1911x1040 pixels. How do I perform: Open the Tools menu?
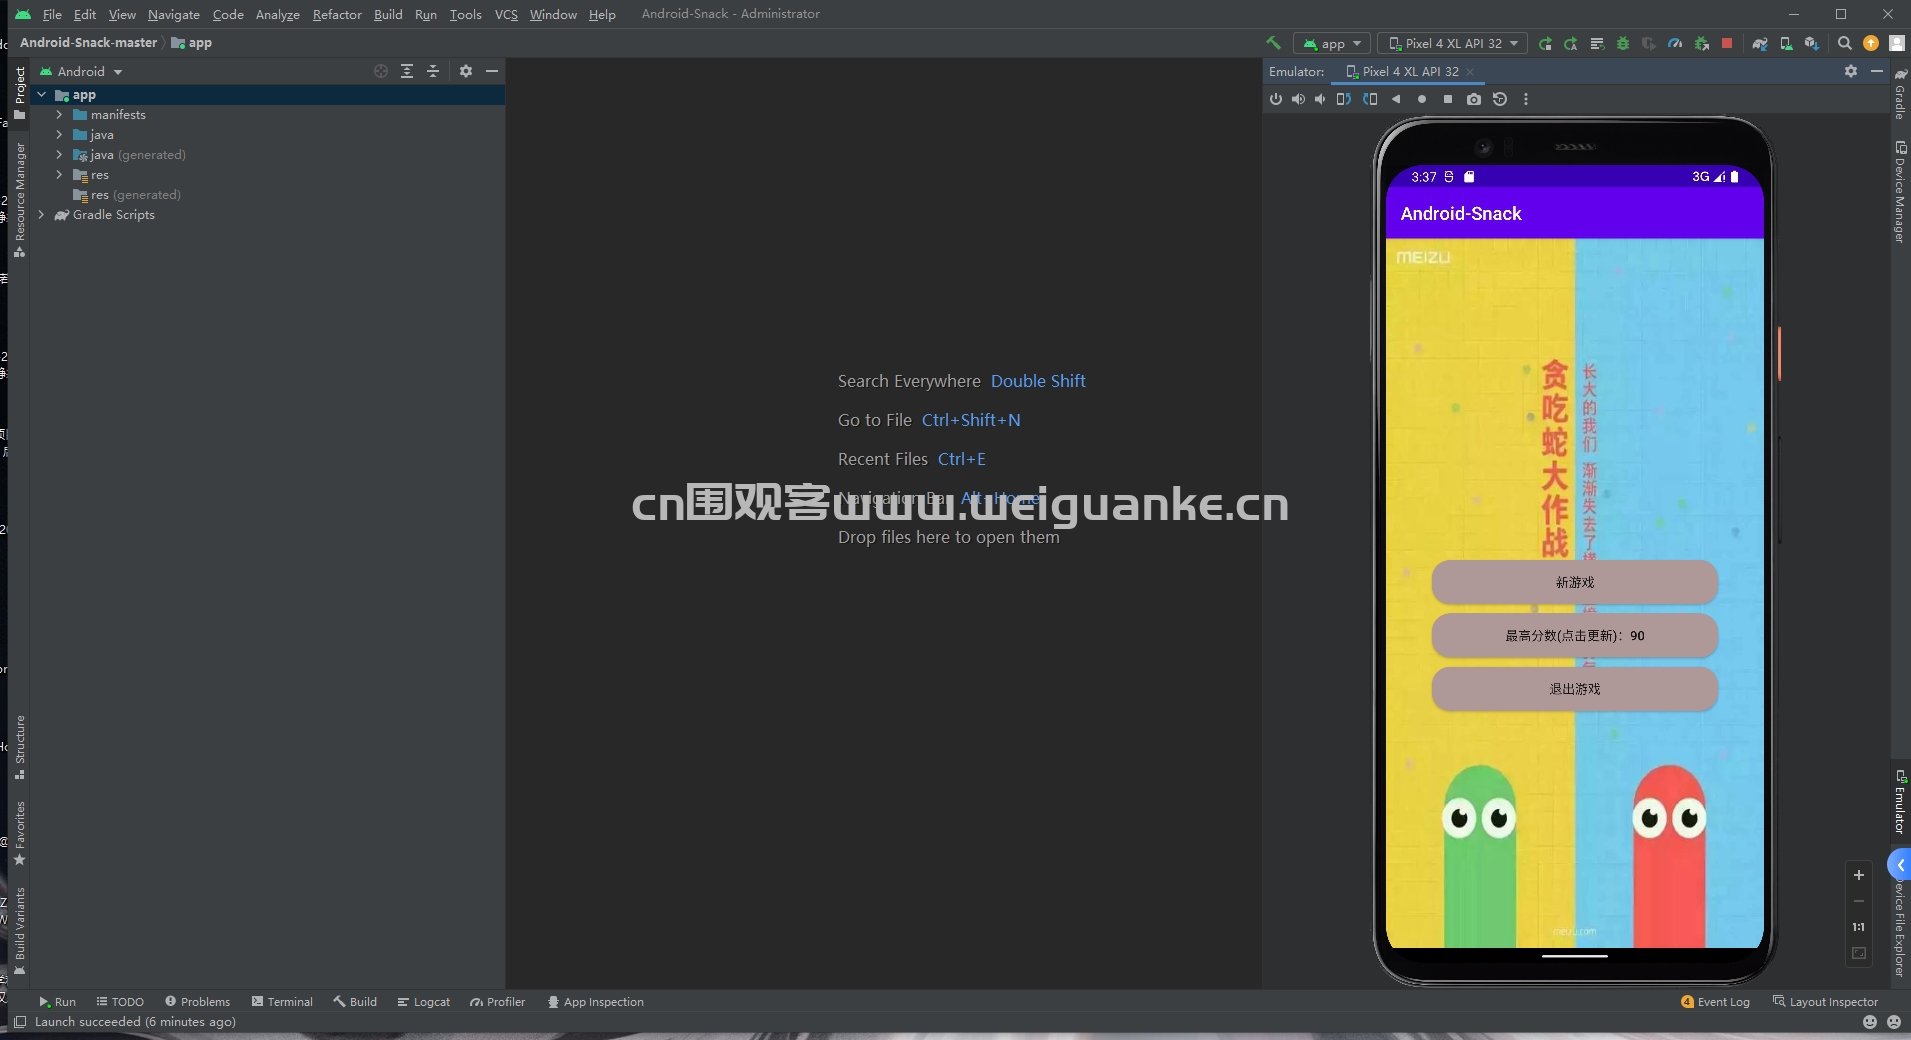point(465,14)
